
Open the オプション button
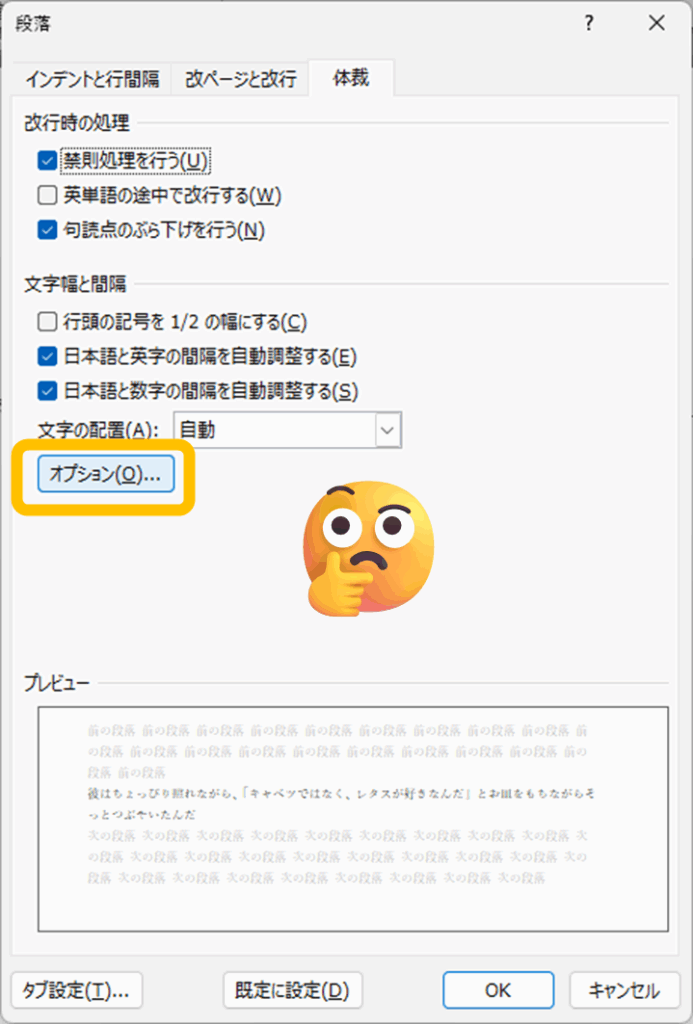coord(106,474)
